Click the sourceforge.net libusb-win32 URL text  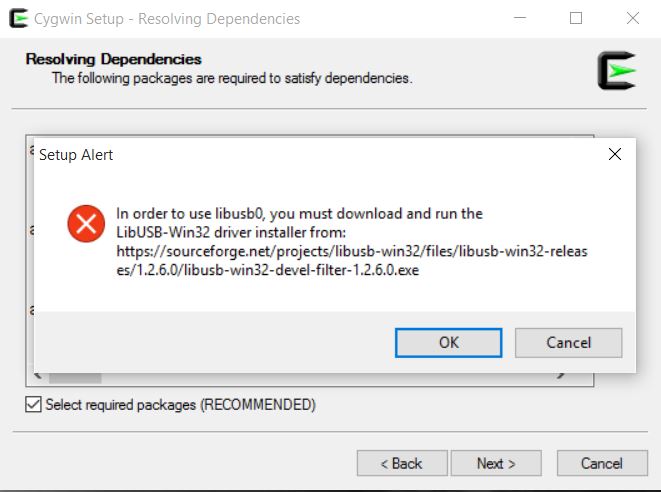tap(352, 261)
